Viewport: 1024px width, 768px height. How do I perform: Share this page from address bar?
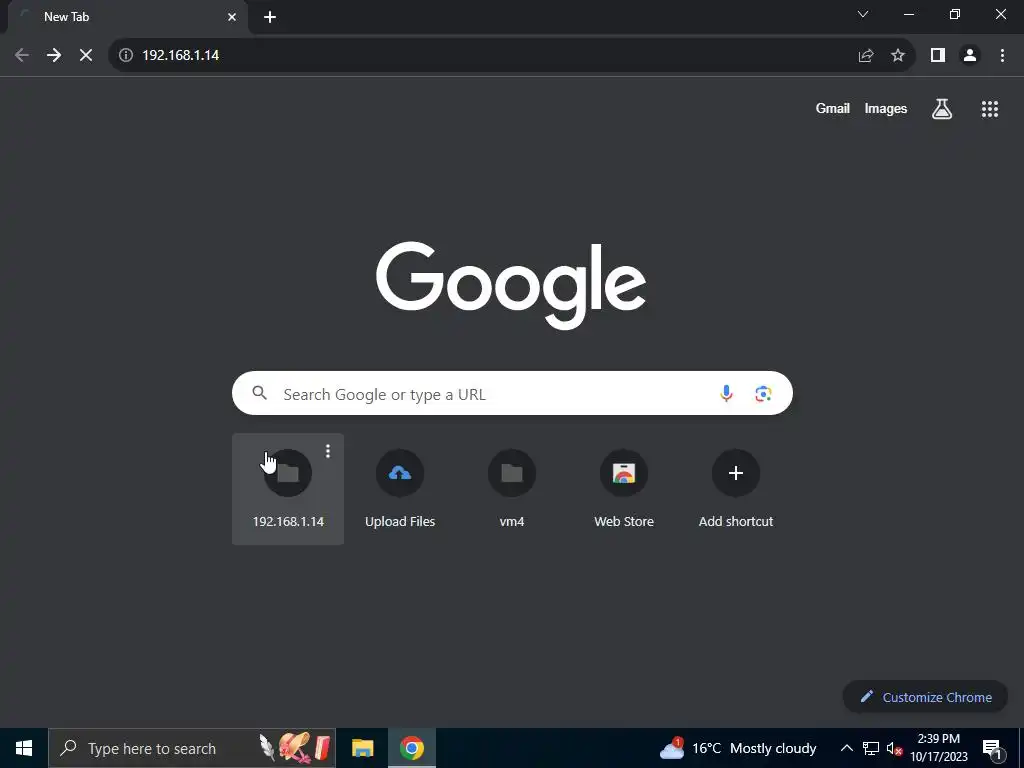click(x=866, y=56)
